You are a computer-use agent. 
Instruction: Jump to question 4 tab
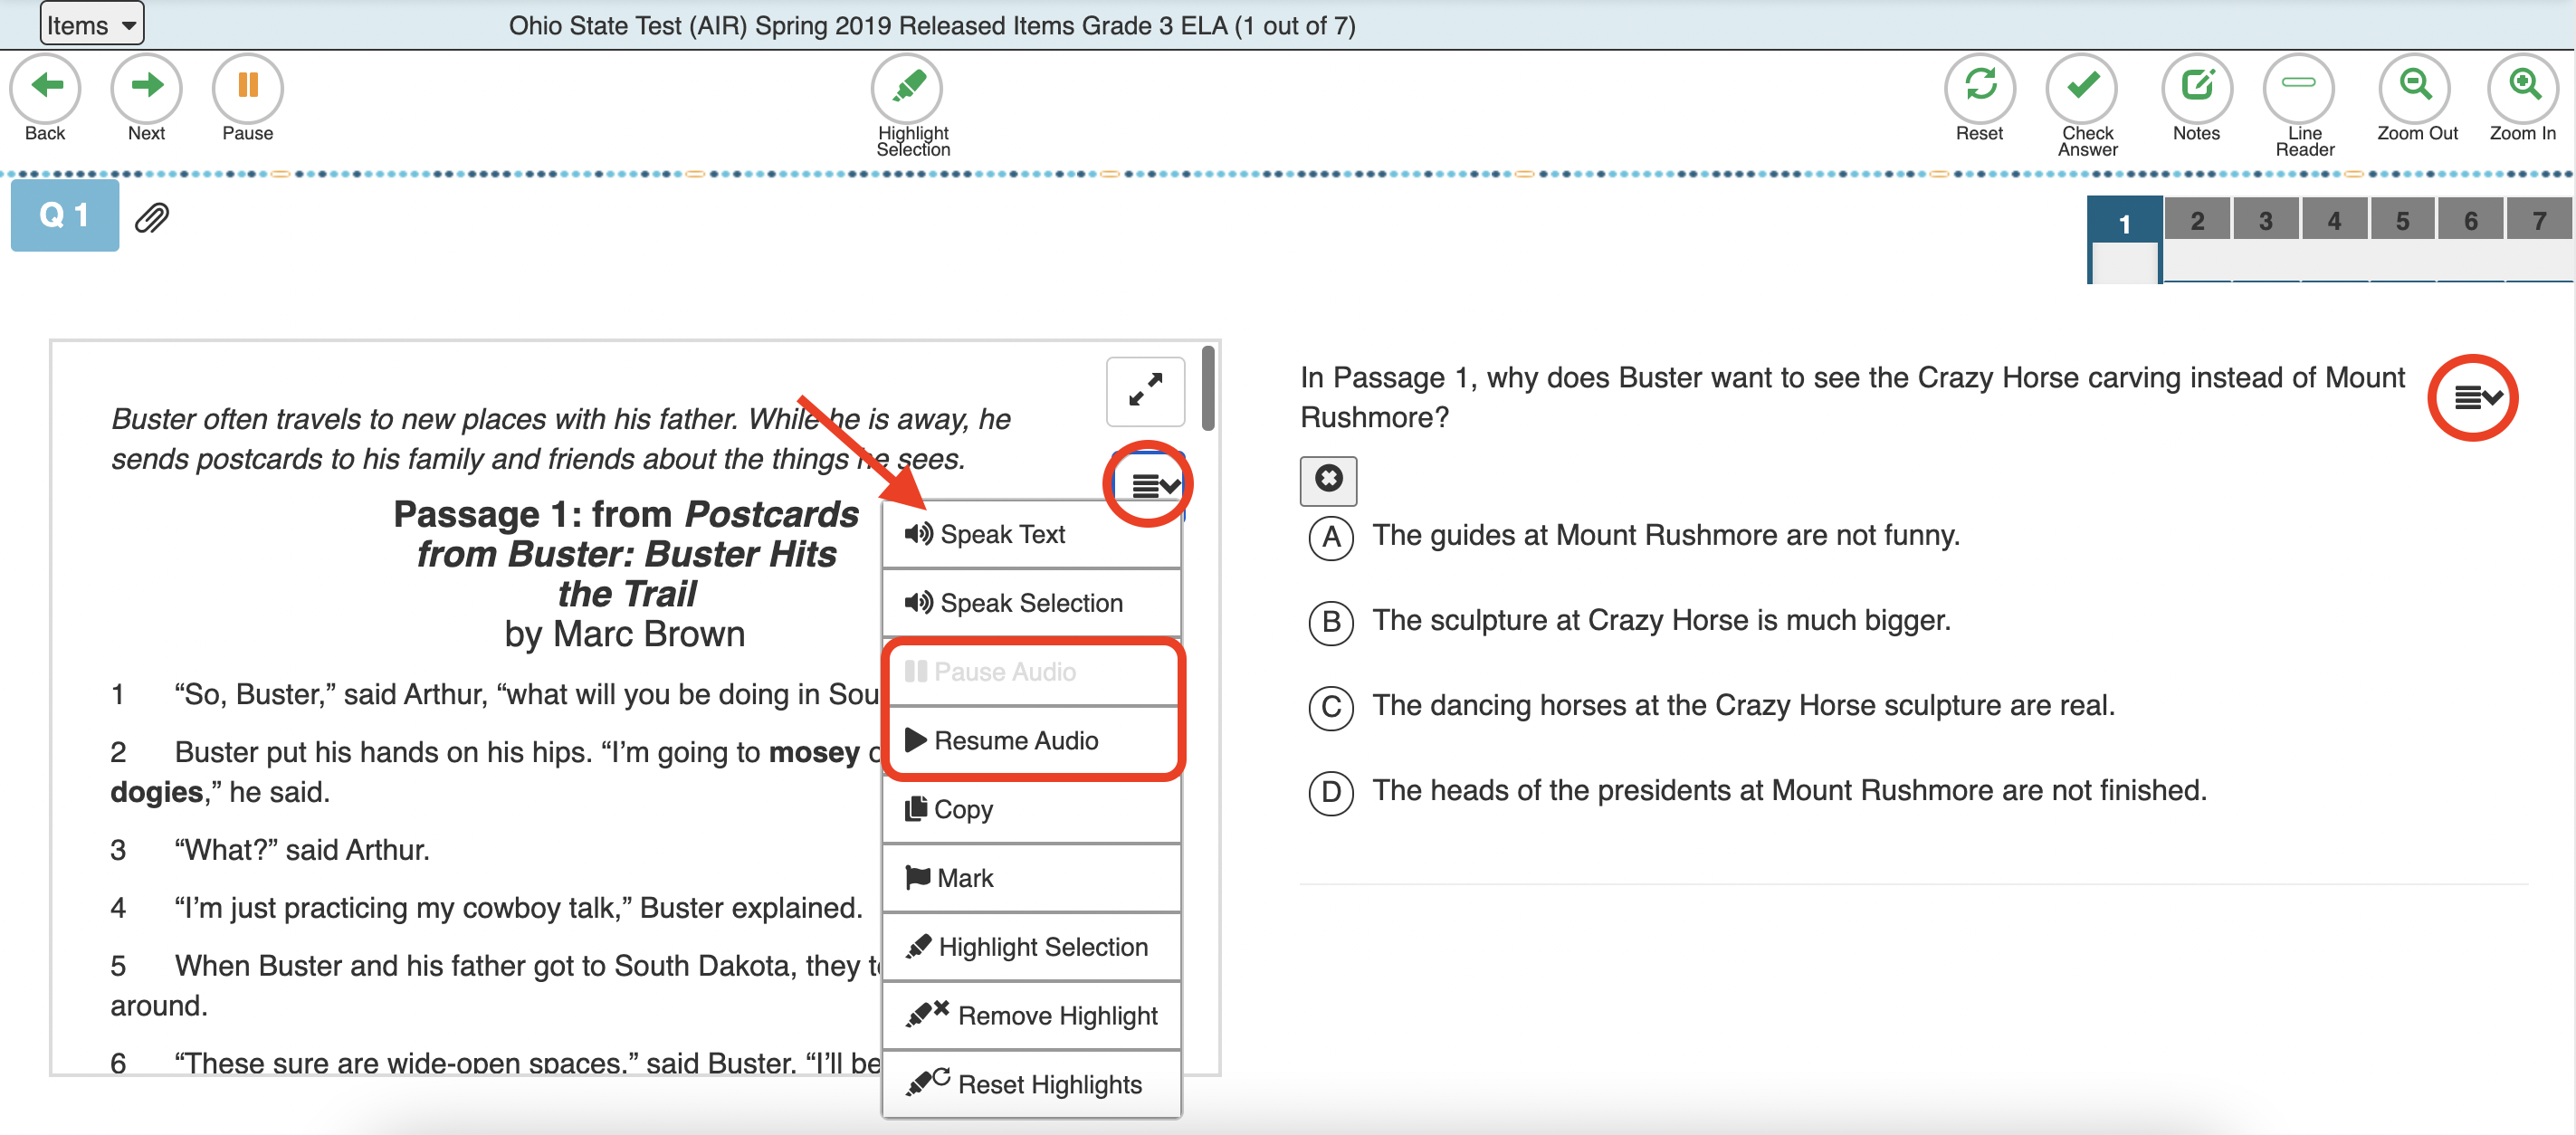point(2333,220)
